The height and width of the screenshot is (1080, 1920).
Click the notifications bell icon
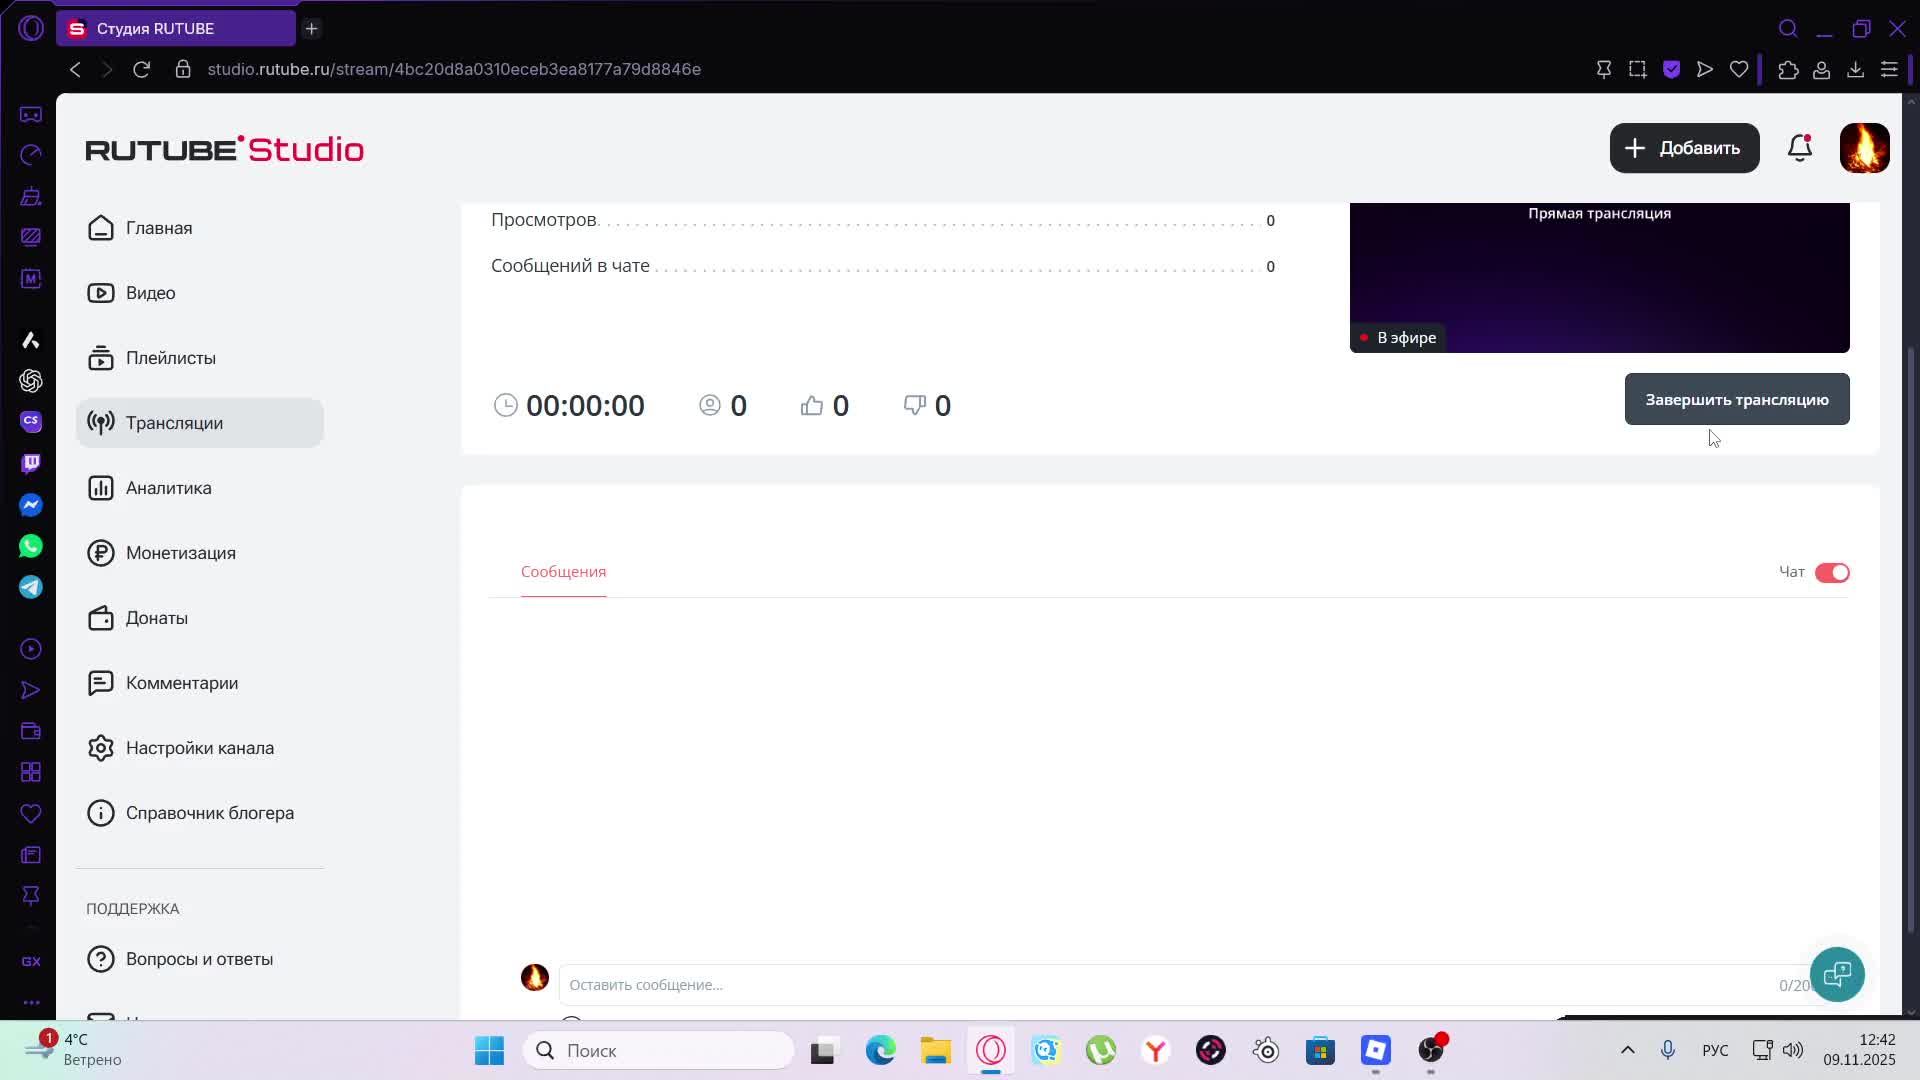pyautogui.click(x=1799, y=148)
